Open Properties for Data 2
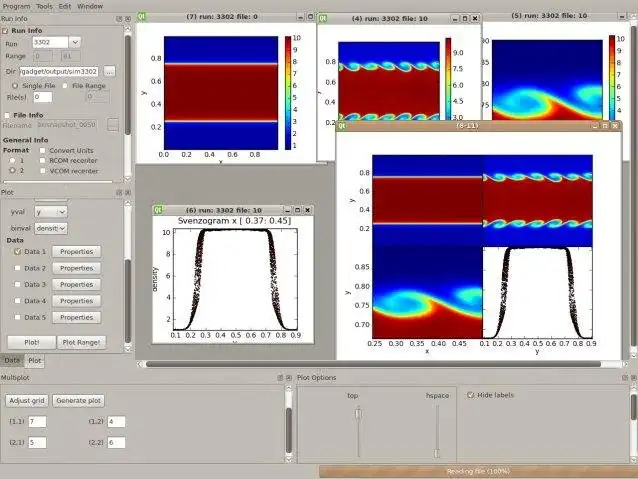 coord(76,268)
